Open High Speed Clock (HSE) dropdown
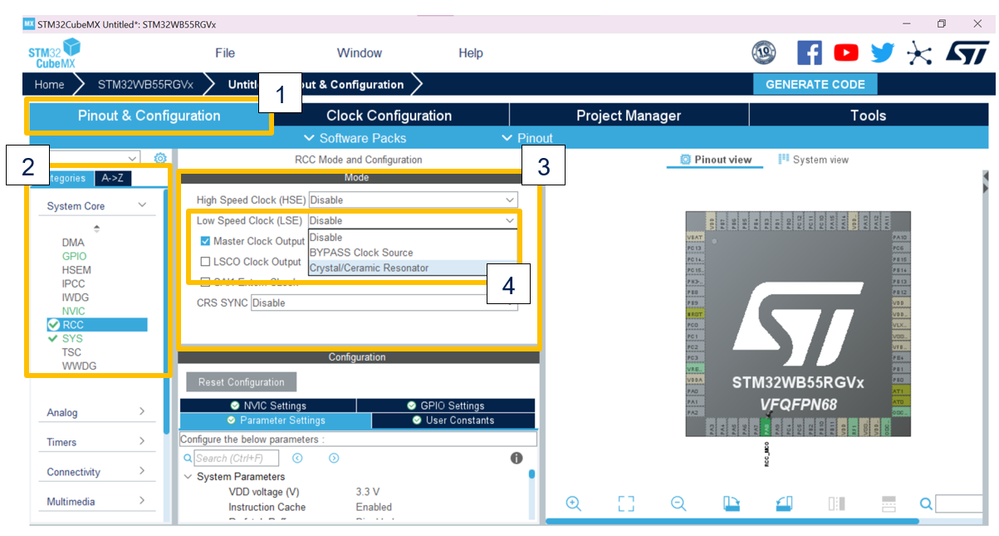 click(x=413, y=200)
